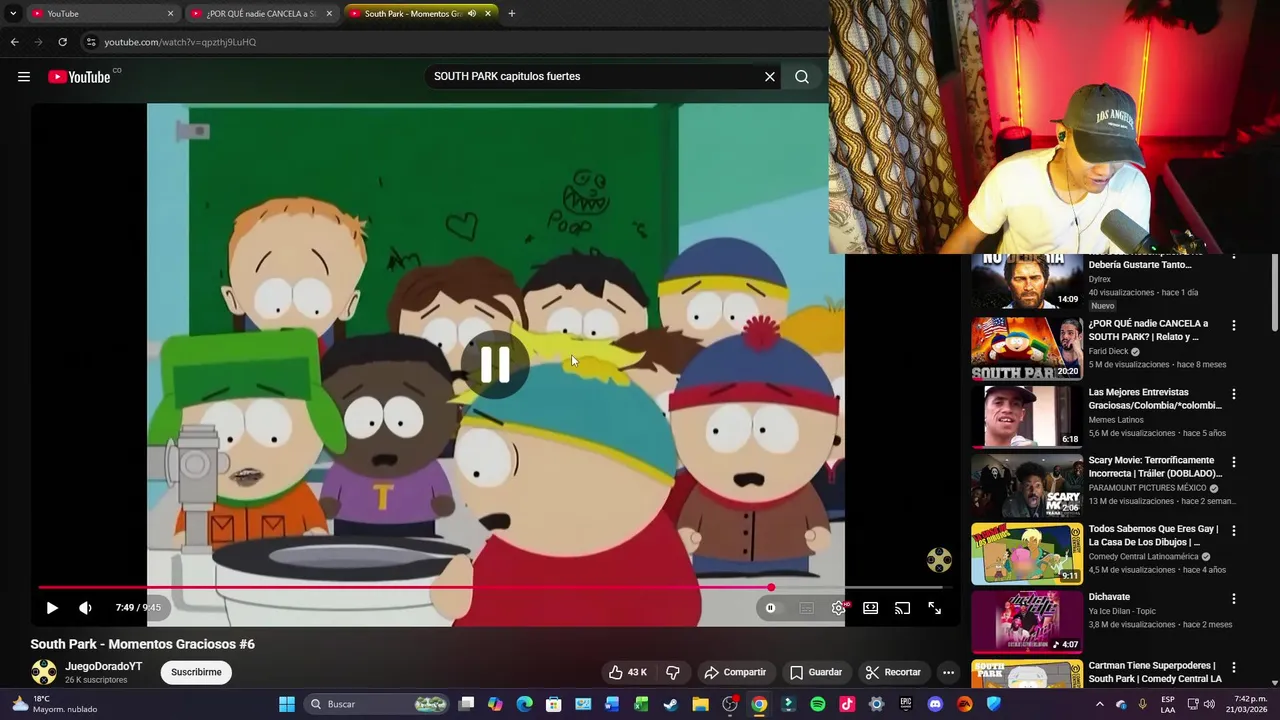This screenshot has width=1280, height=720.
Task: Open Excel from the taskbar
Action: 642,704
